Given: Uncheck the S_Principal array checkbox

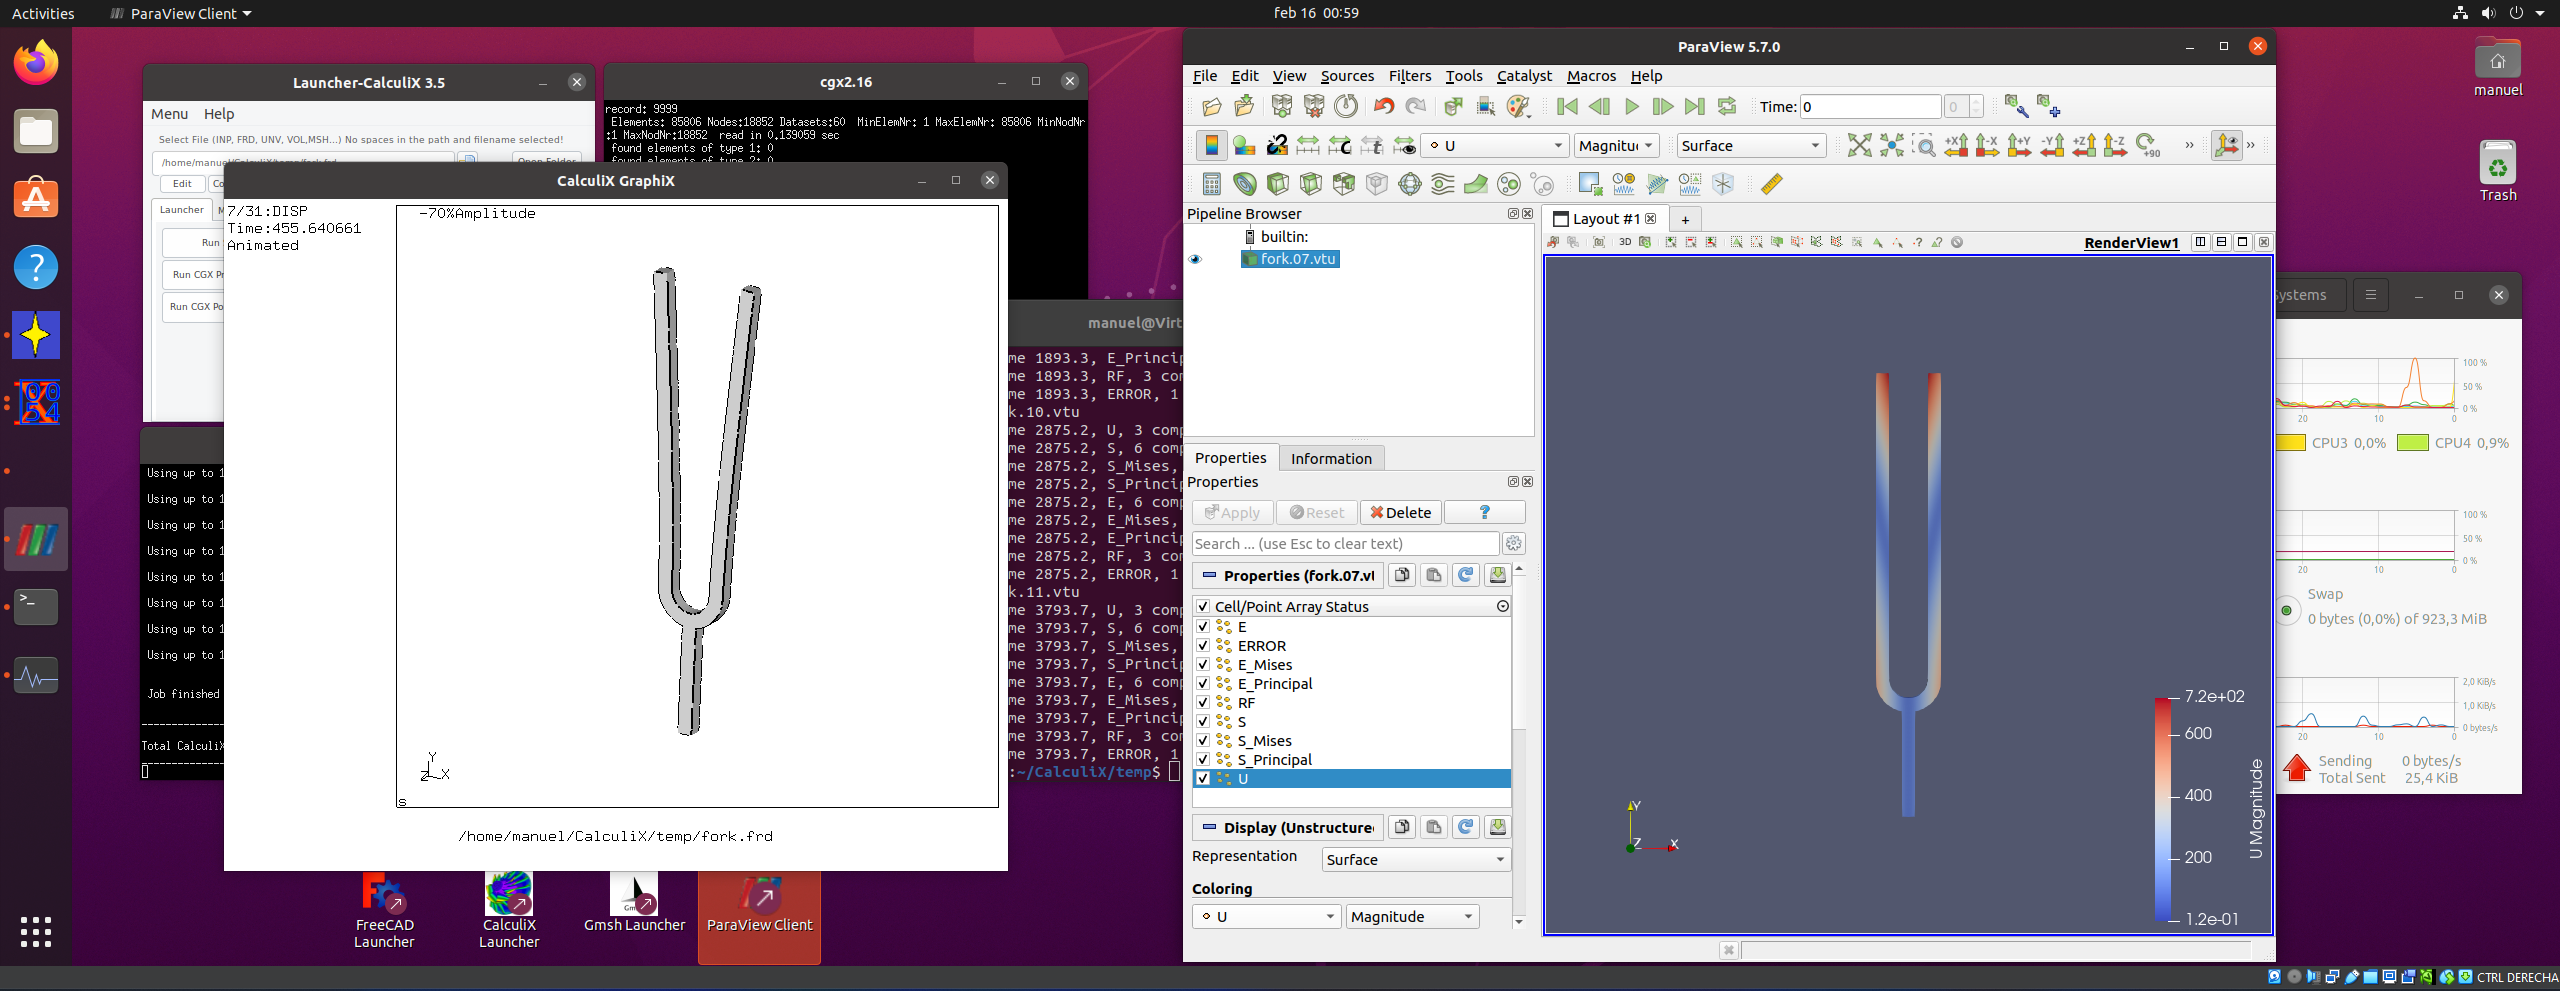Looking at the screenshot, I should tap(1203, 759).
